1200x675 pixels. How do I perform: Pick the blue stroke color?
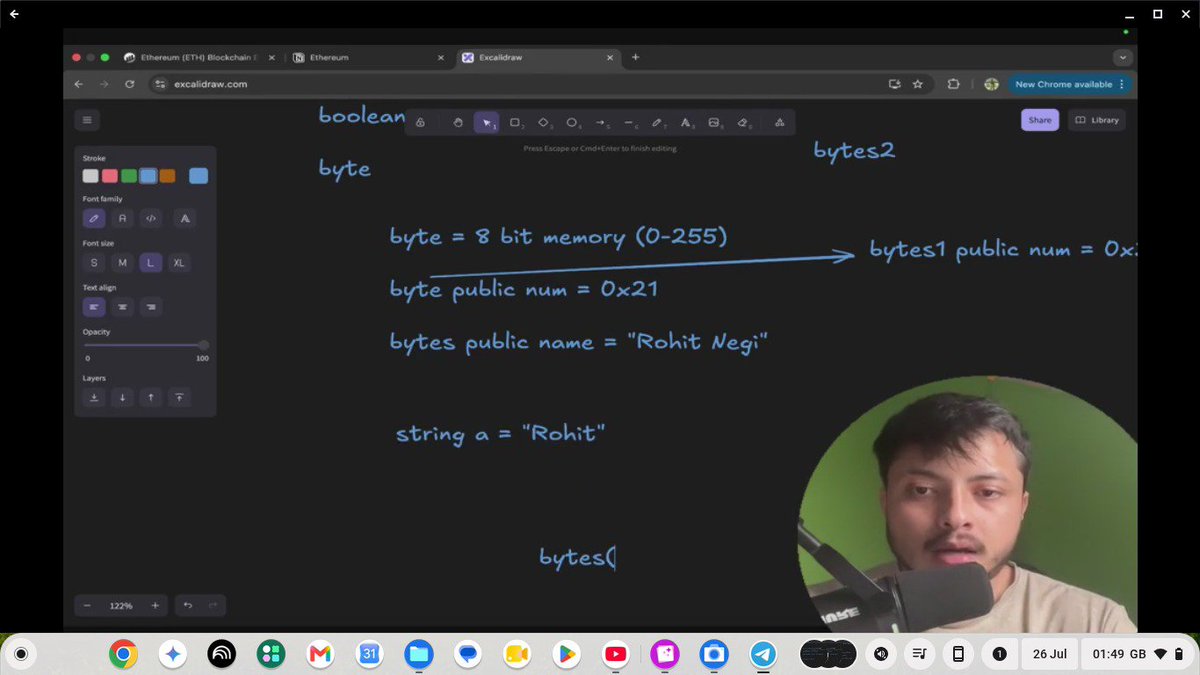coord(148,176)
